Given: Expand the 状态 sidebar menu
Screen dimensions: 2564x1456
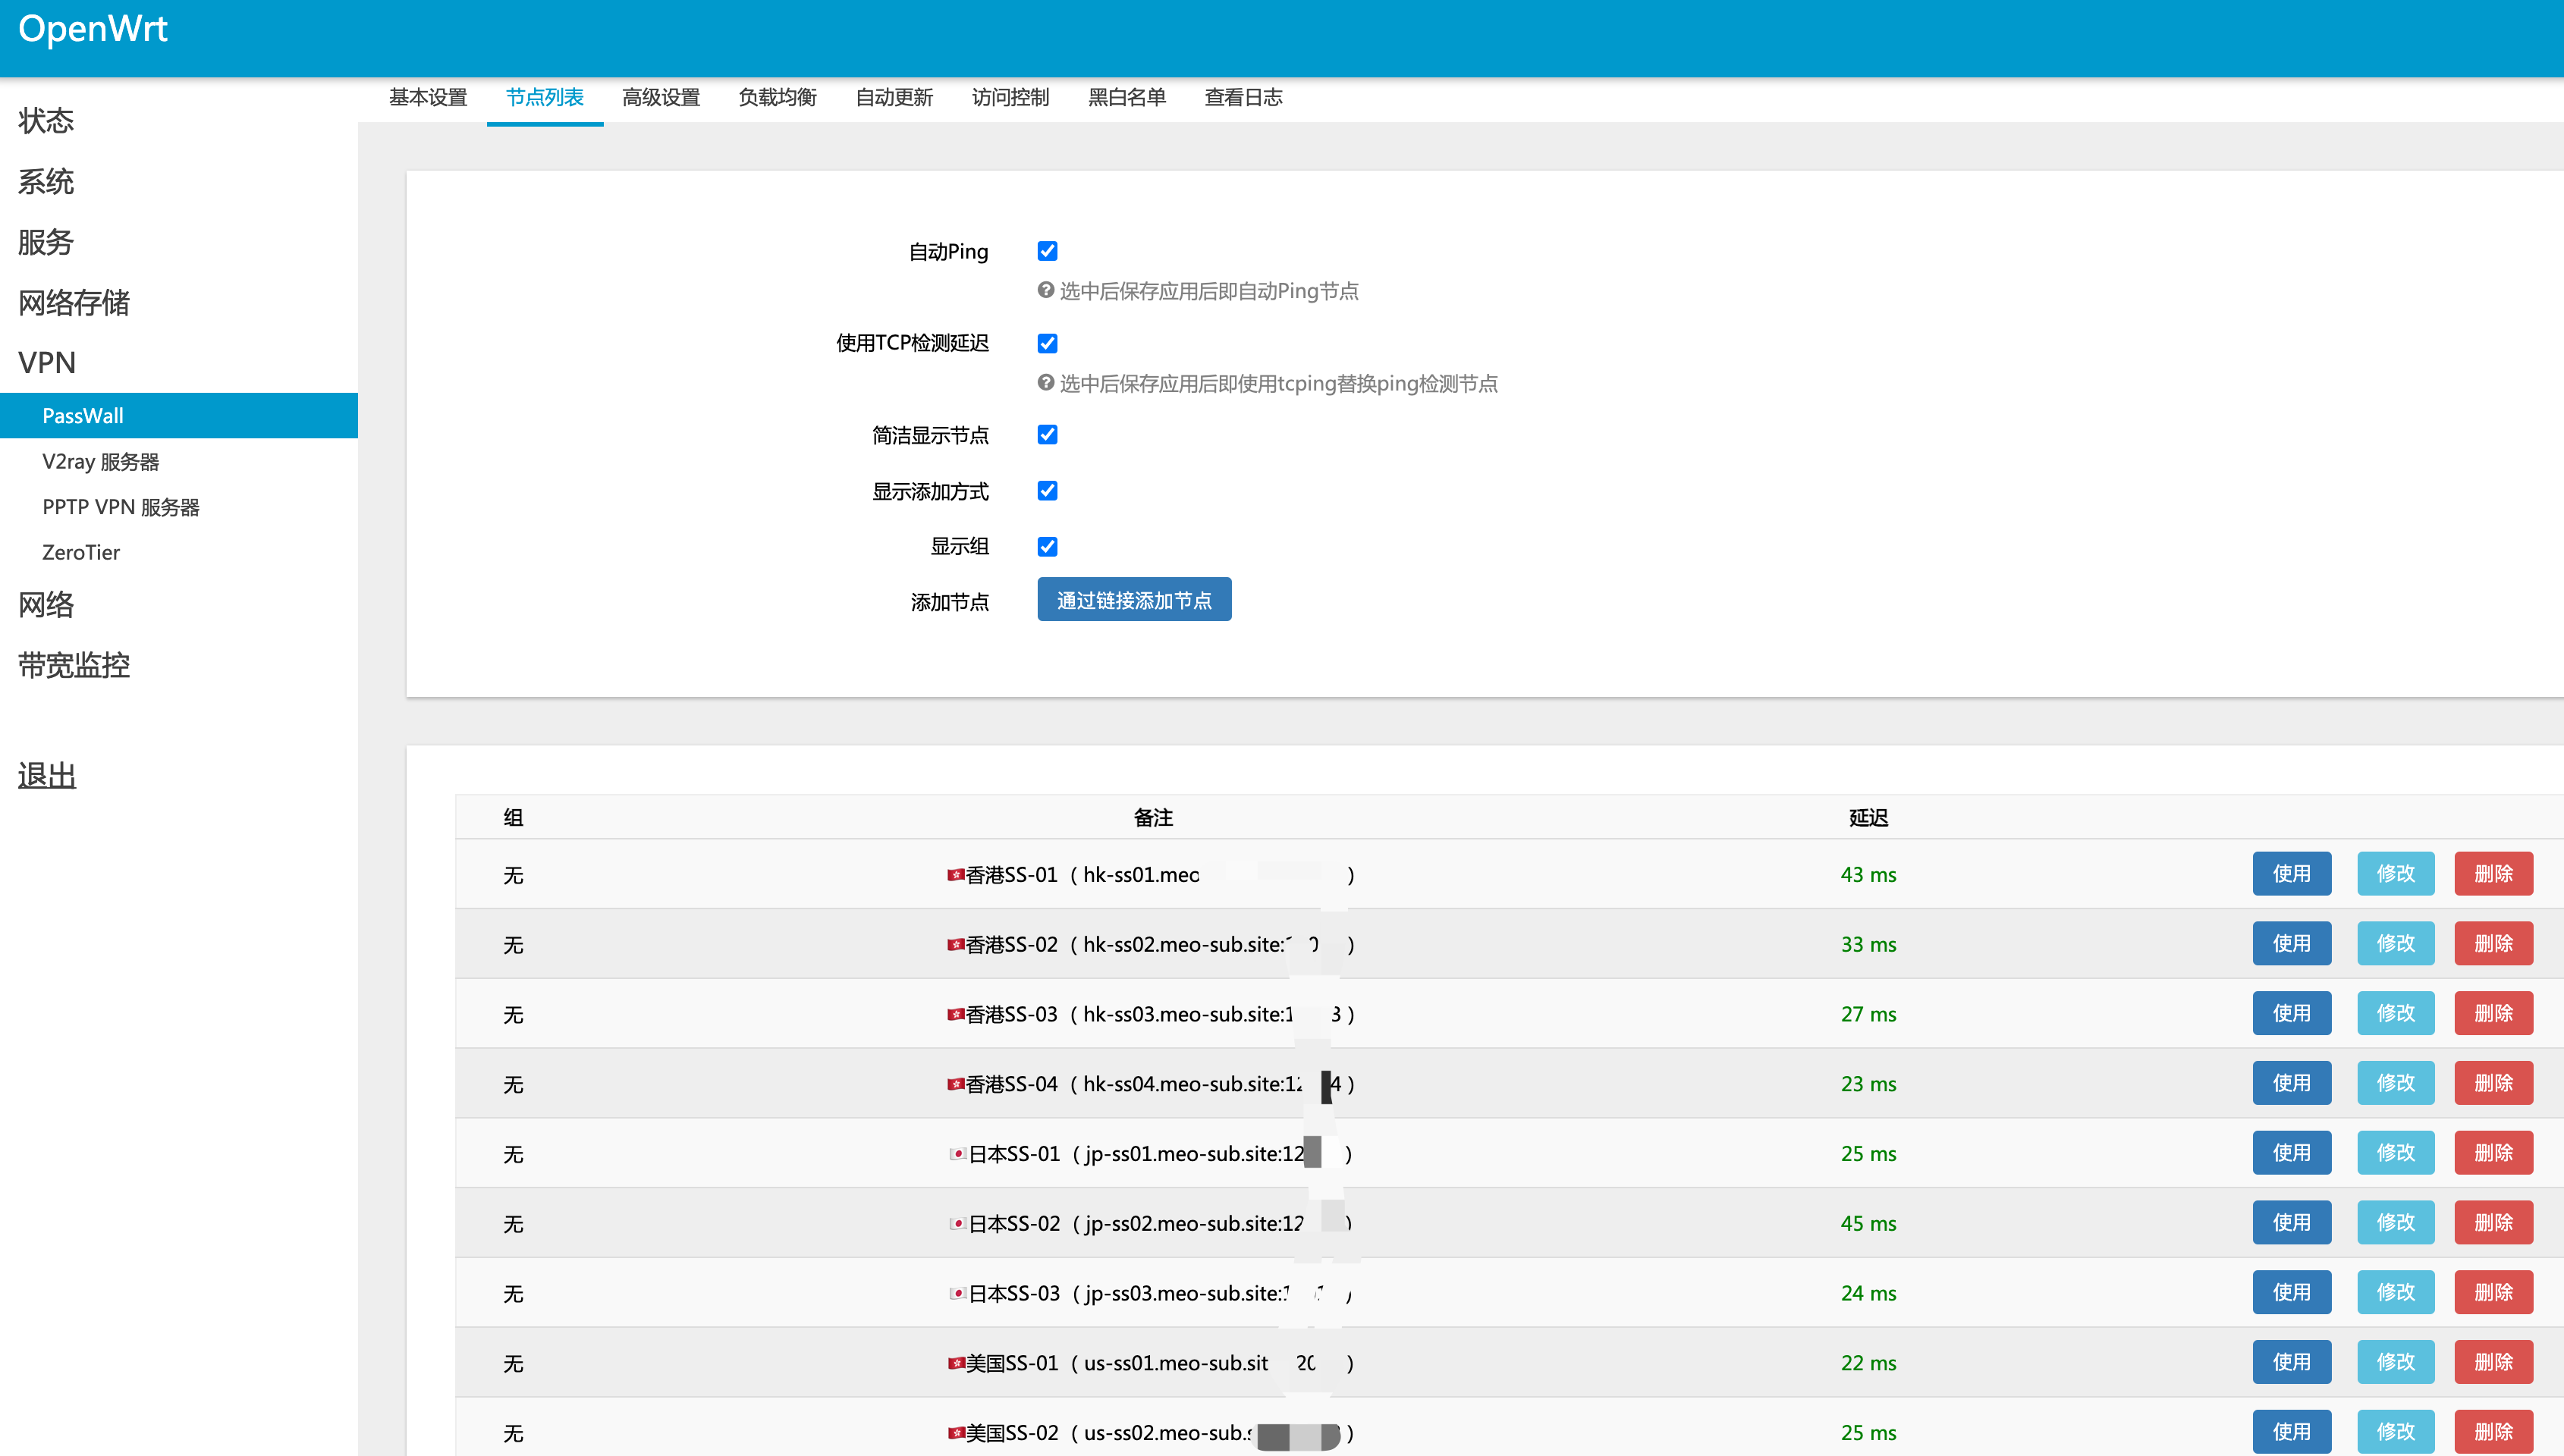Looking at the screenshot, I should 46,120.
